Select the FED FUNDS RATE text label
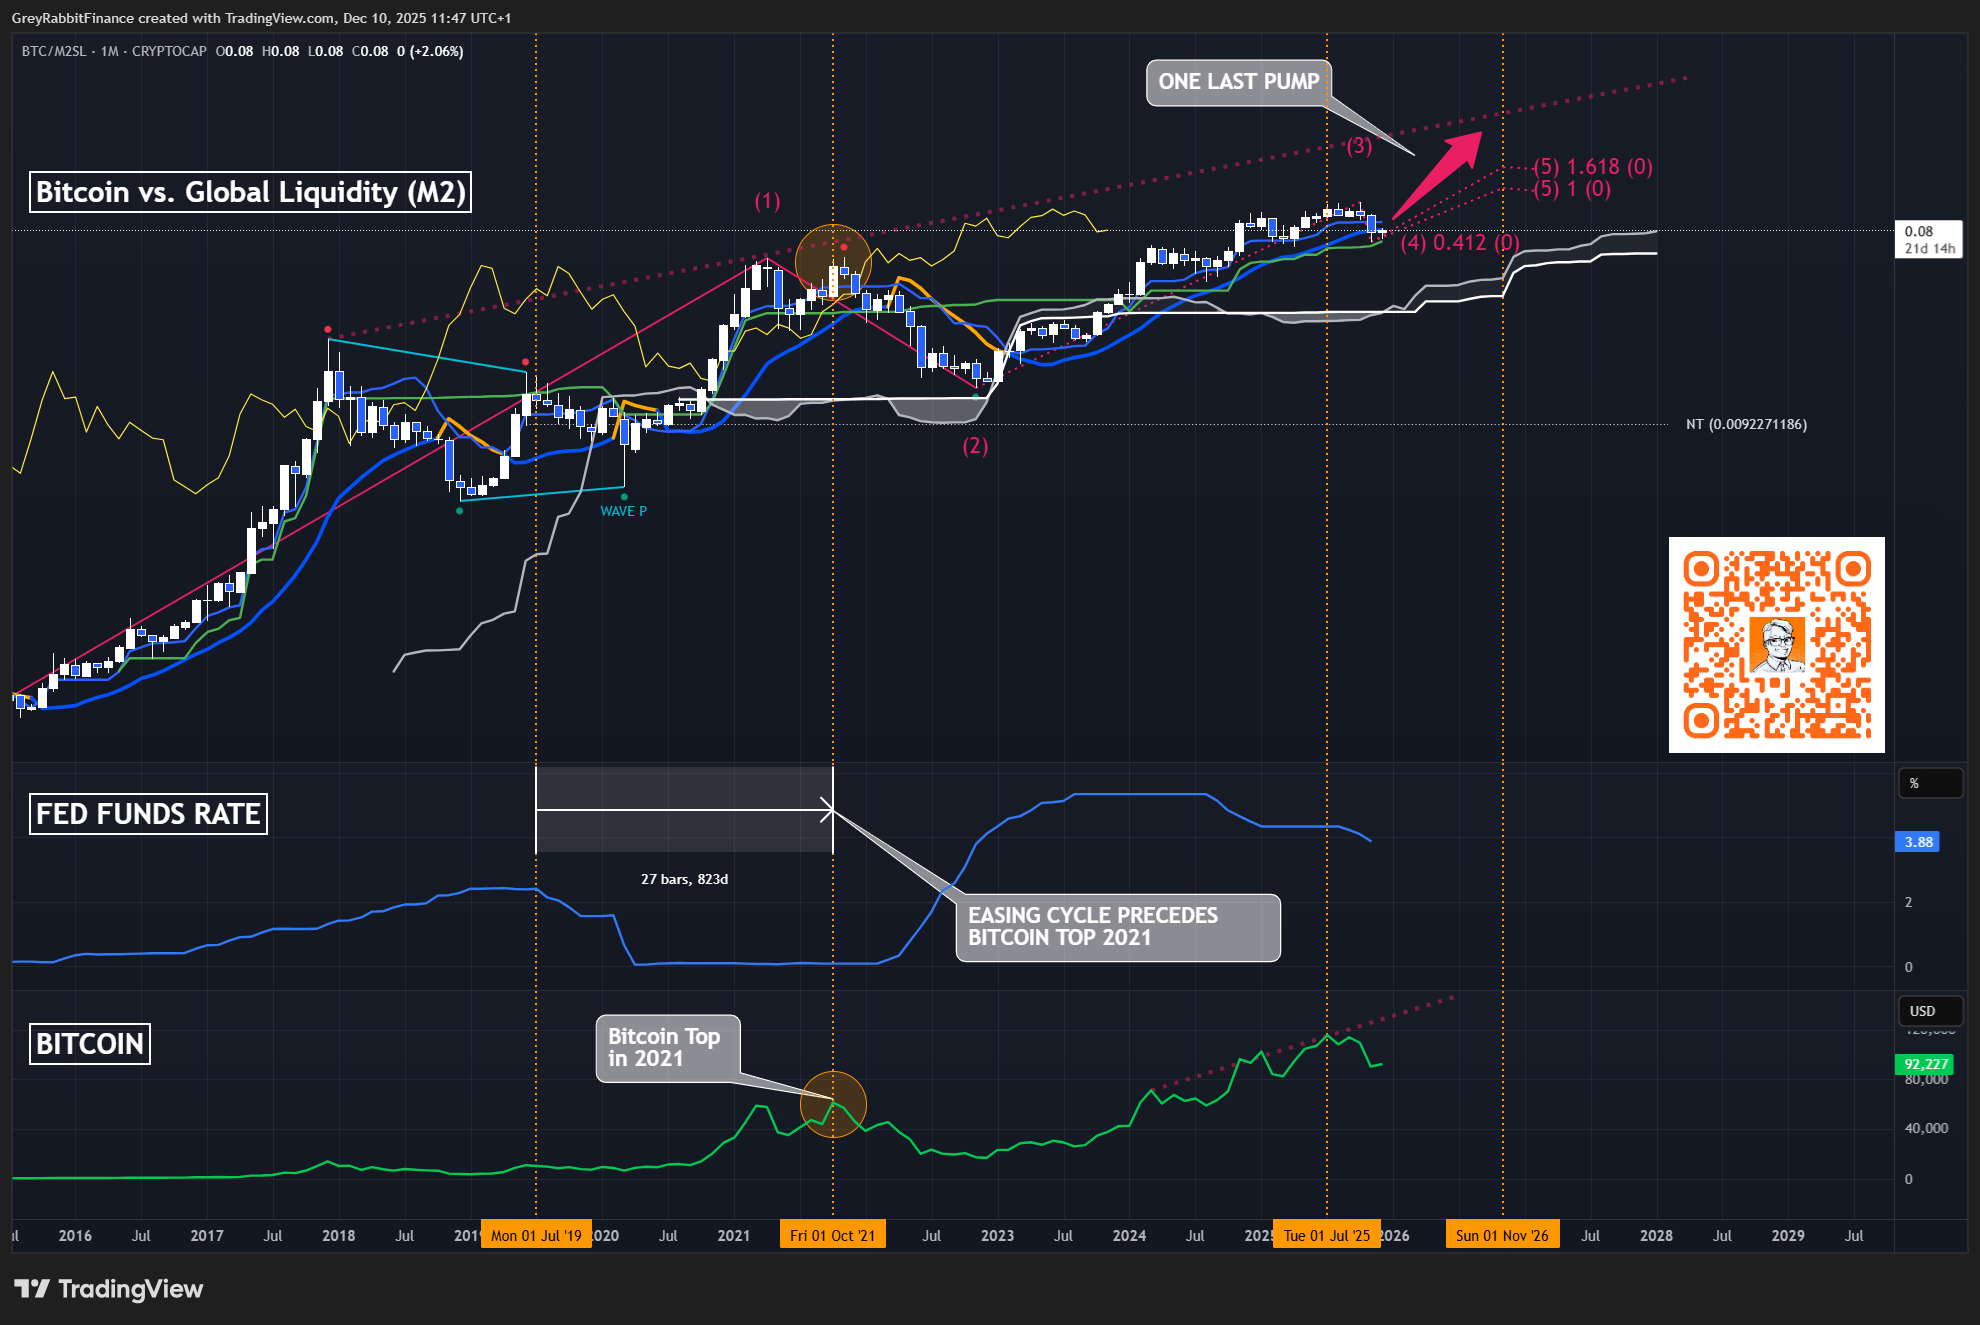The height and width of the screenshot is (1325, 1980). pos(148,814)
